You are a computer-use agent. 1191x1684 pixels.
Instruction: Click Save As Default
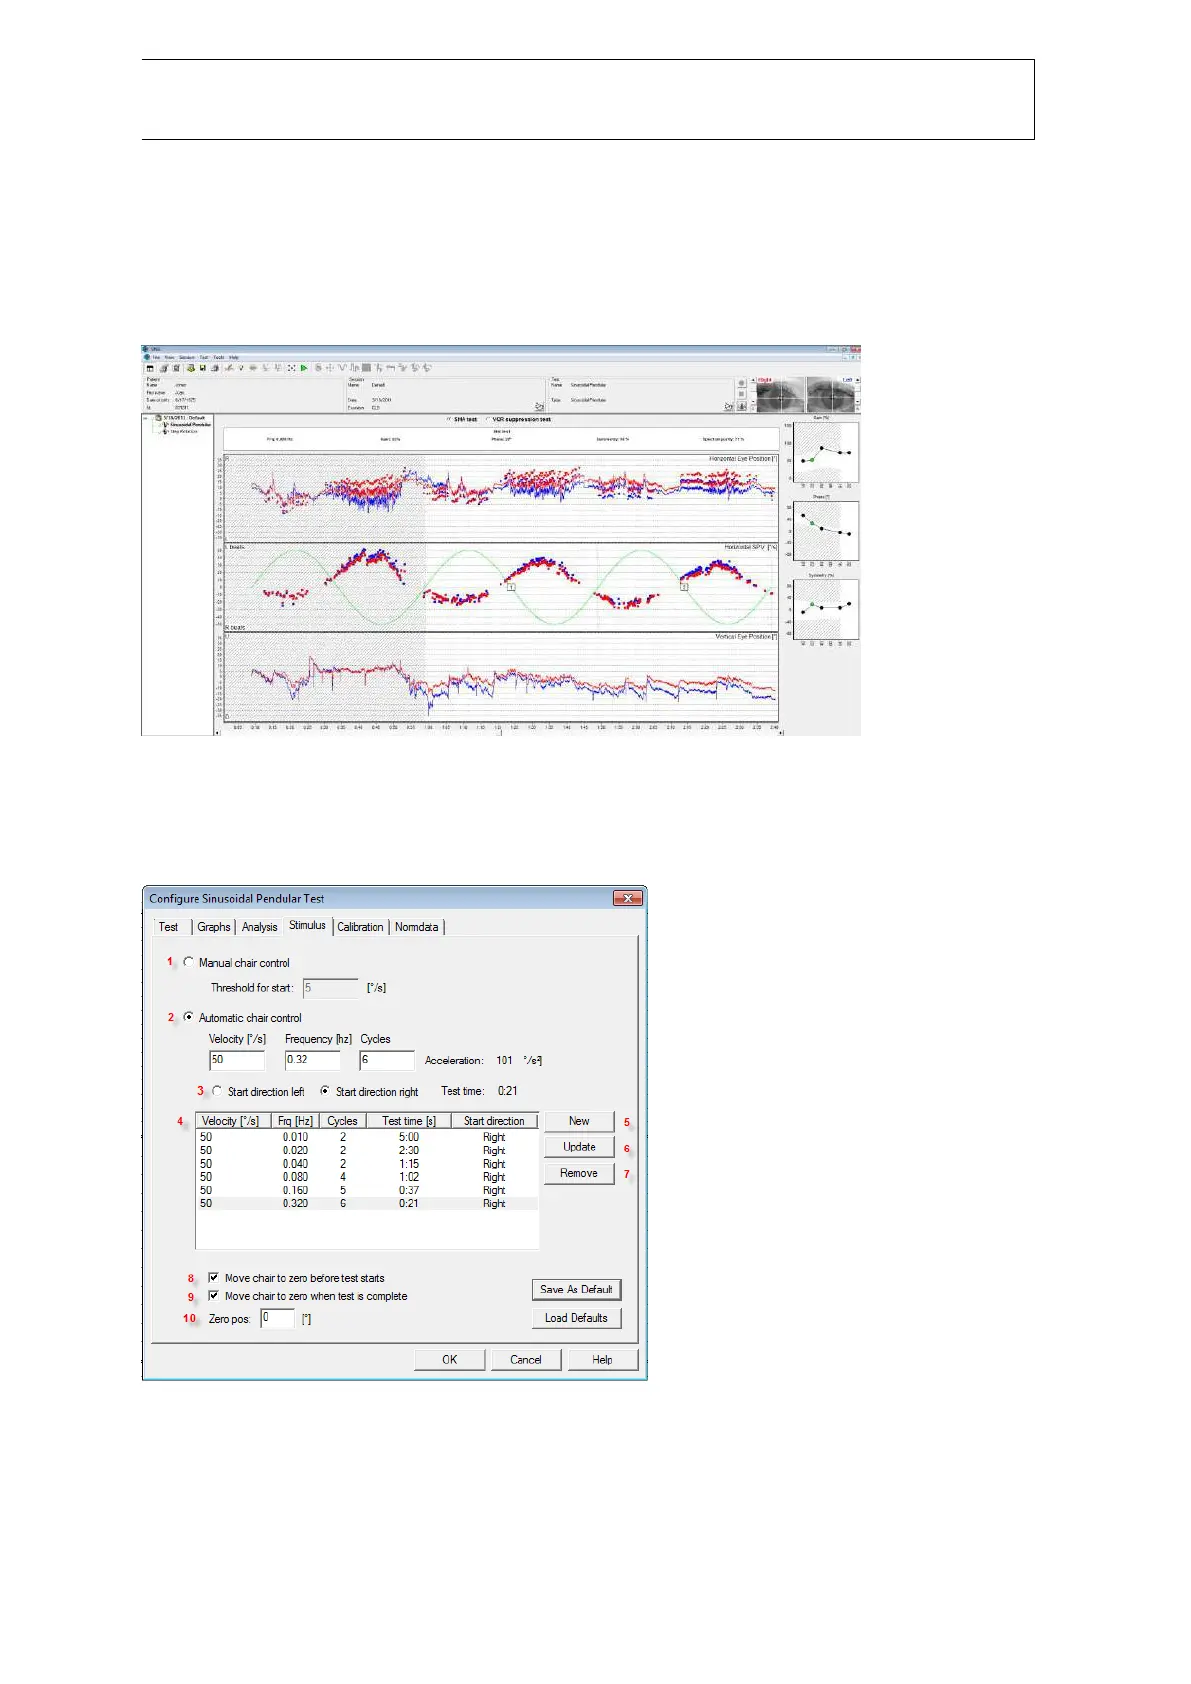576,1290
